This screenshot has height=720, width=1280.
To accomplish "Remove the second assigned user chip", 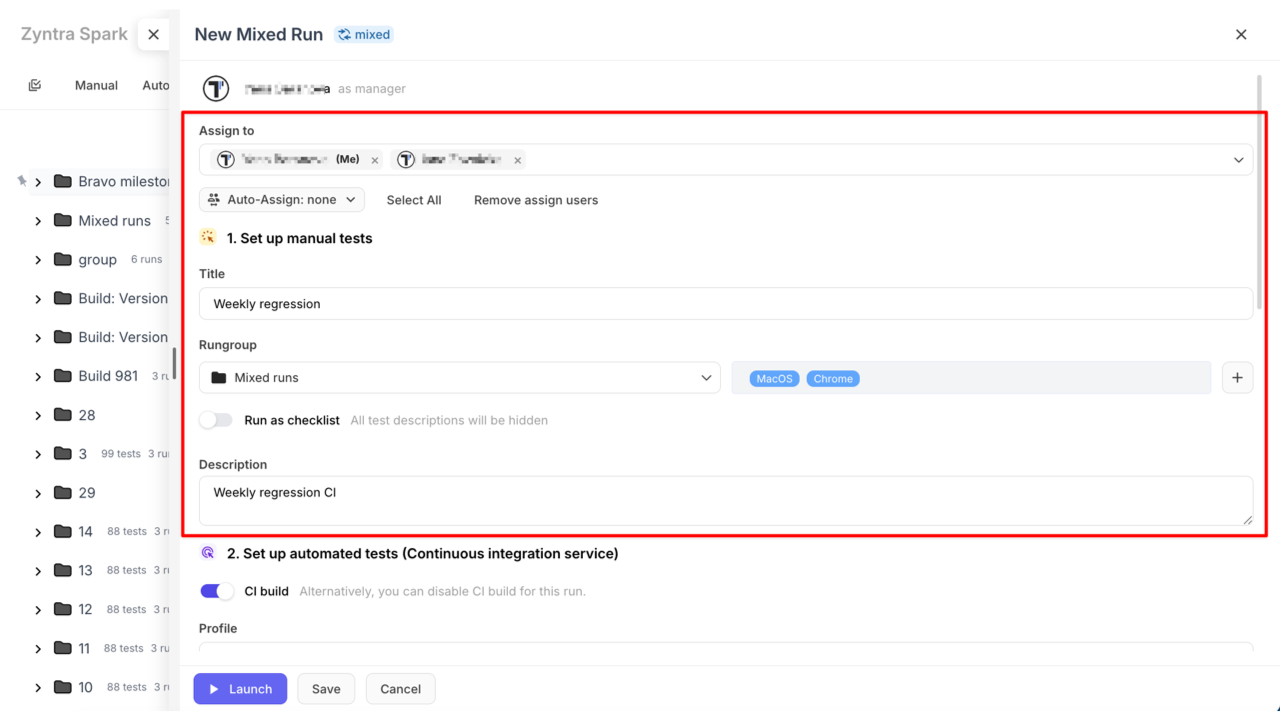I will (x=517, y=160).
